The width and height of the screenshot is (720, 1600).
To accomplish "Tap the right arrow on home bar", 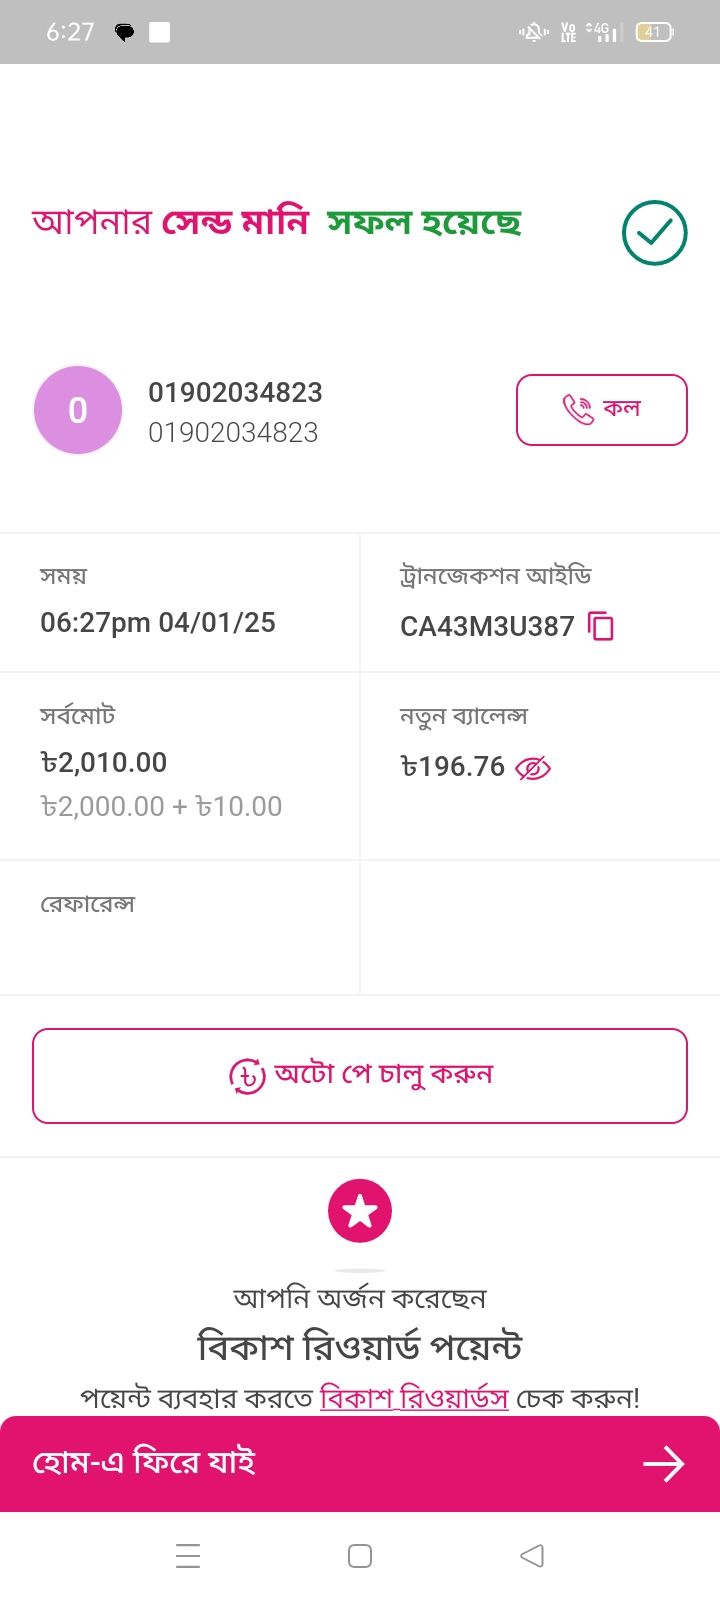I will point(663,1464).
